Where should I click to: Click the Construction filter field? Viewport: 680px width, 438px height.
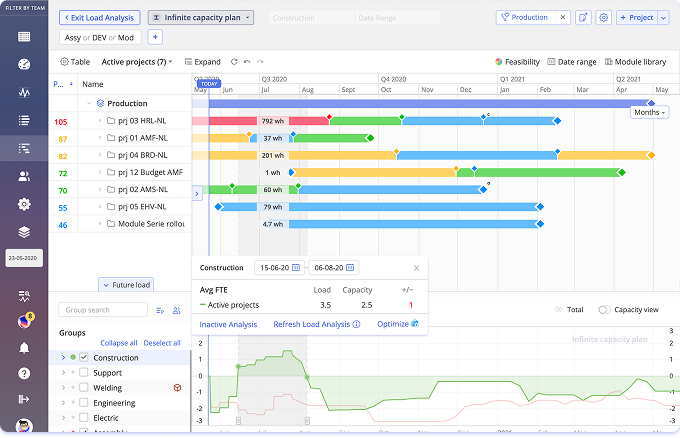[311, 18]
